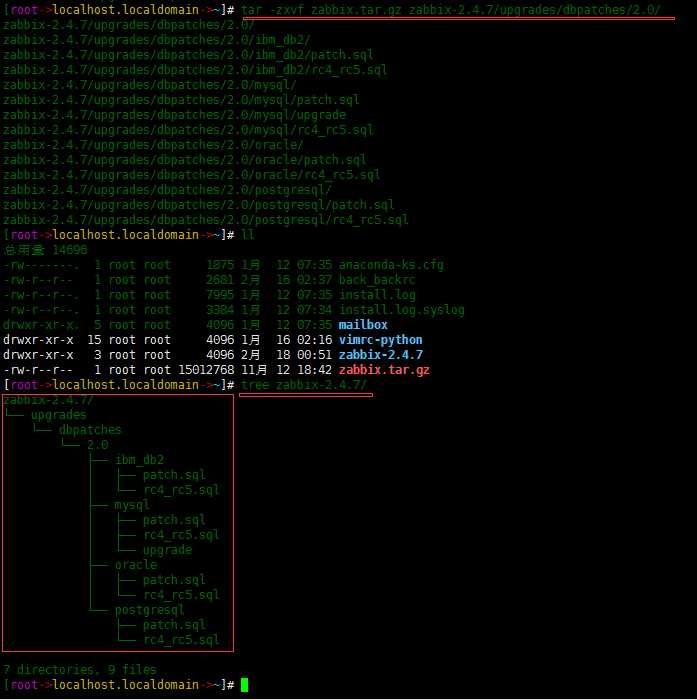Click the time 18:42 in the zabbix.tar.gz row
The height and width of the screenshot is (700, 697).
(x=314, y=370)
